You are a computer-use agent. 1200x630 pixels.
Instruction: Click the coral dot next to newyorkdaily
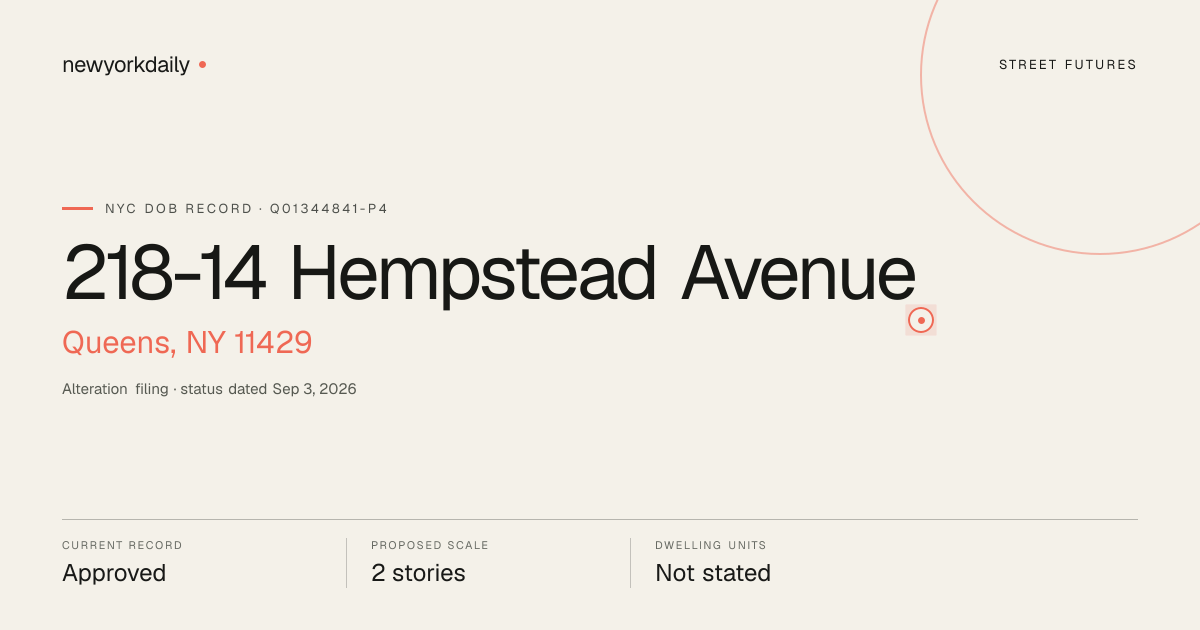pos(202,65)
